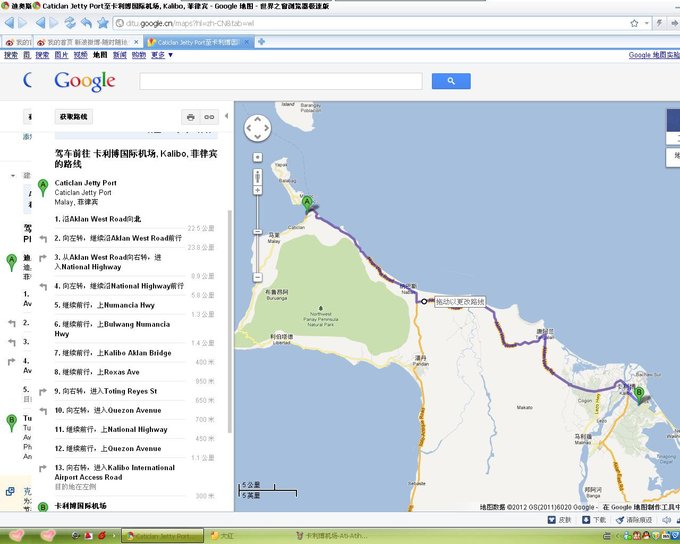Zoom out the map with minus button
680x544 pixels.
(258, 277)
